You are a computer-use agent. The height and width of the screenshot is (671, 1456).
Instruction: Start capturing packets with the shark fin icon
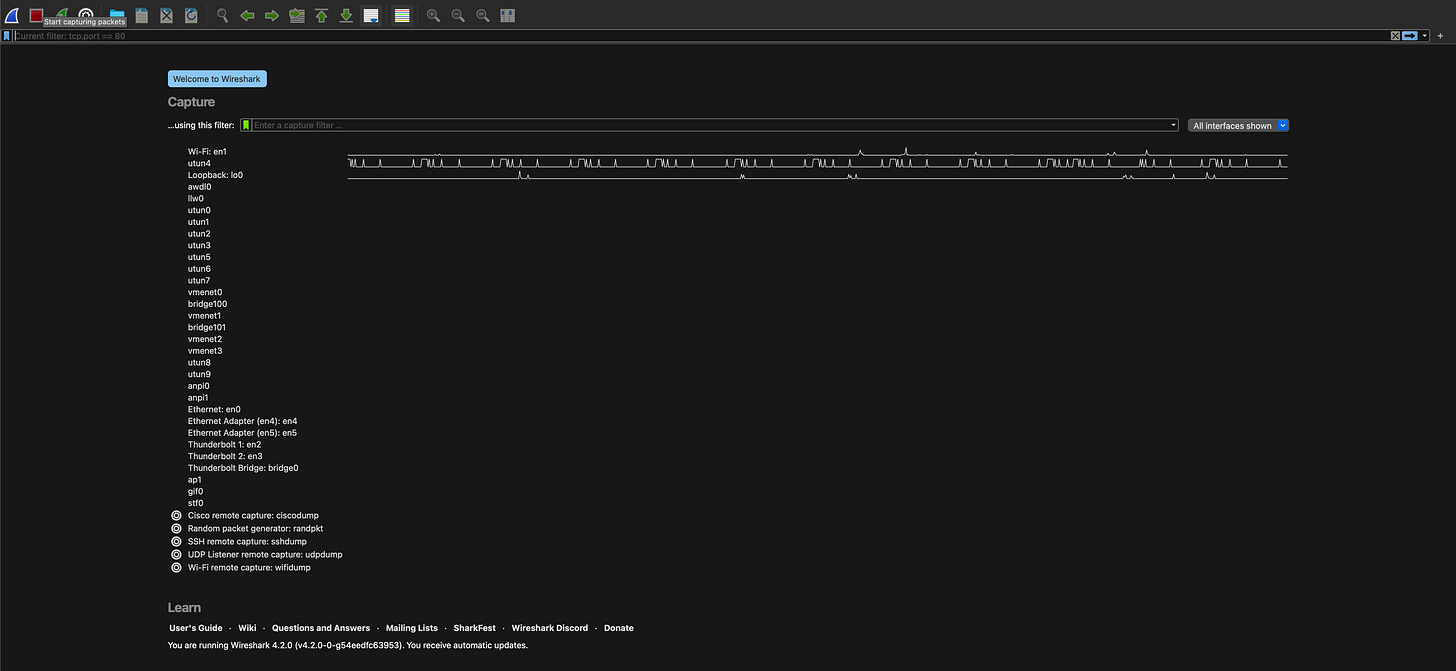click(x=12, y=15)
